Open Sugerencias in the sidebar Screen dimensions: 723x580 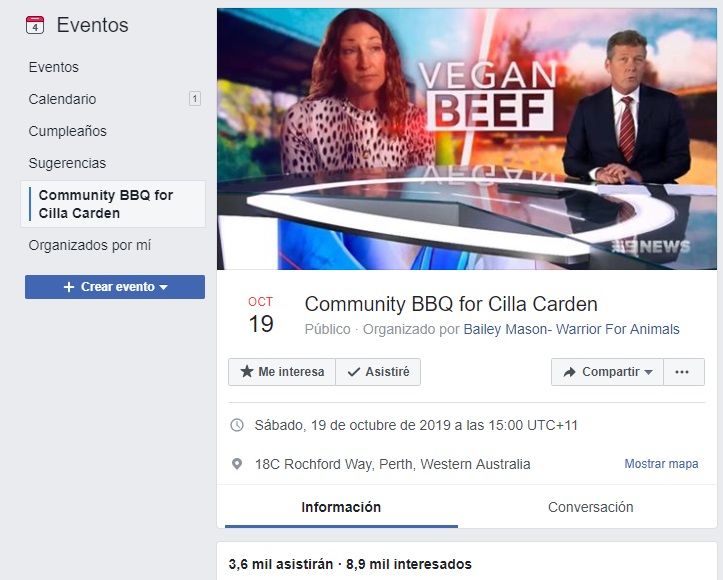point(67,163)
